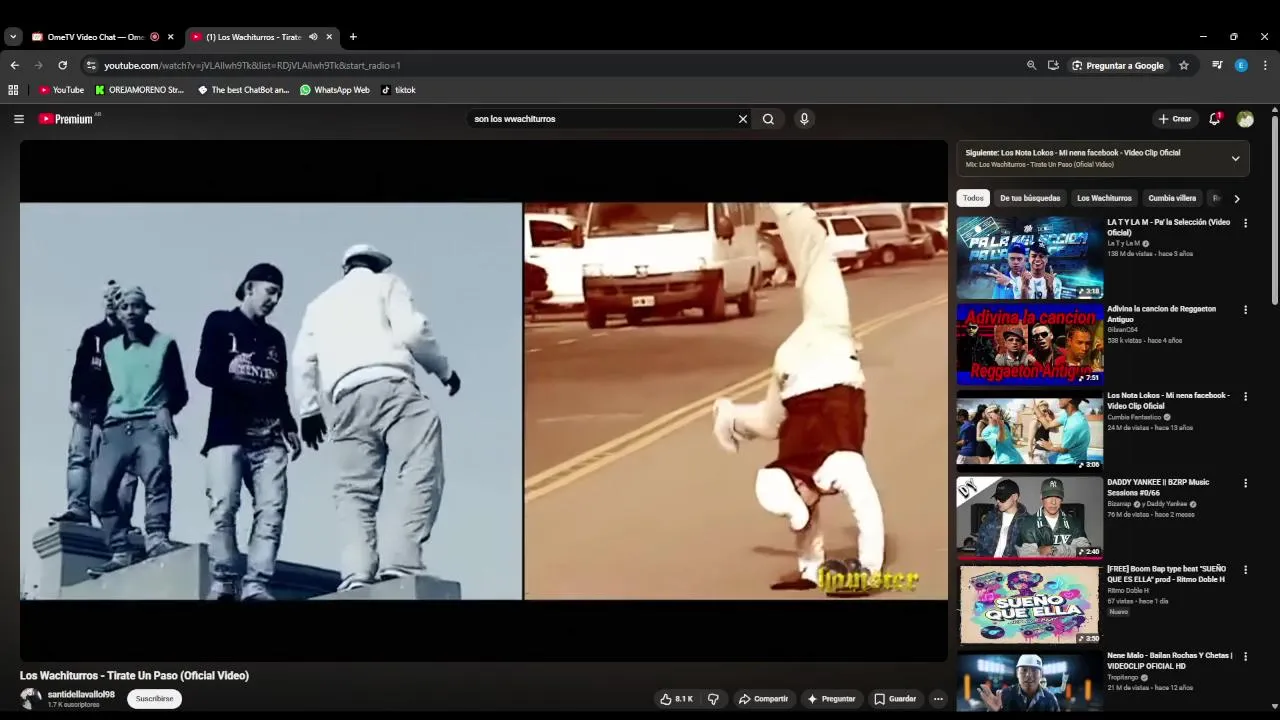Screen dimensions: 1280x720
Task: Click the YouTube search input field
Action: click(x=603, y=119)
